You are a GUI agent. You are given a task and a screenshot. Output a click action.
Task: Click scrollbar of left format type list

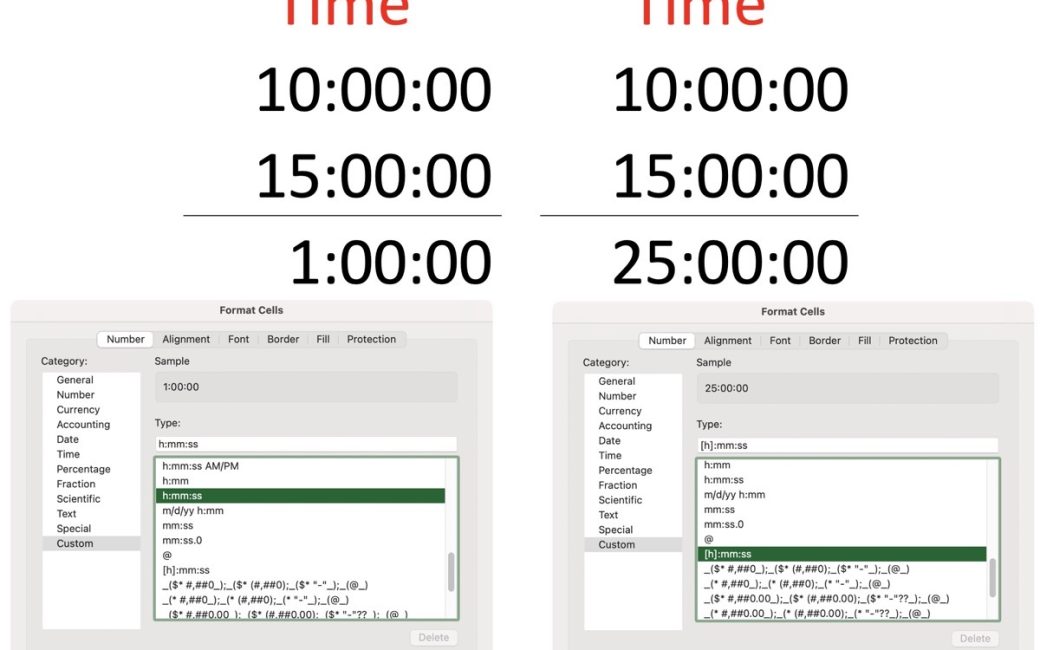[x=451, y=572]
